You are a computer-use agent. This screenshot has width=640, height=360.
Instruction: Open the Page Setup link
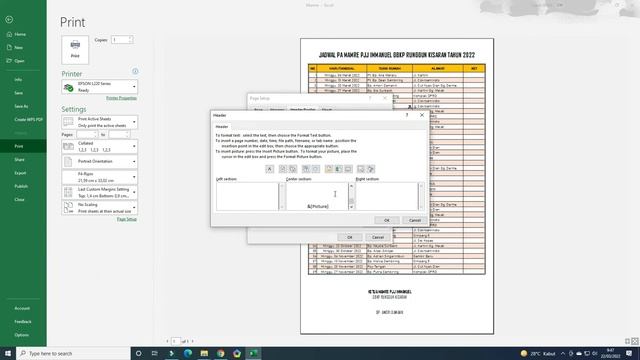pos(127,219)
